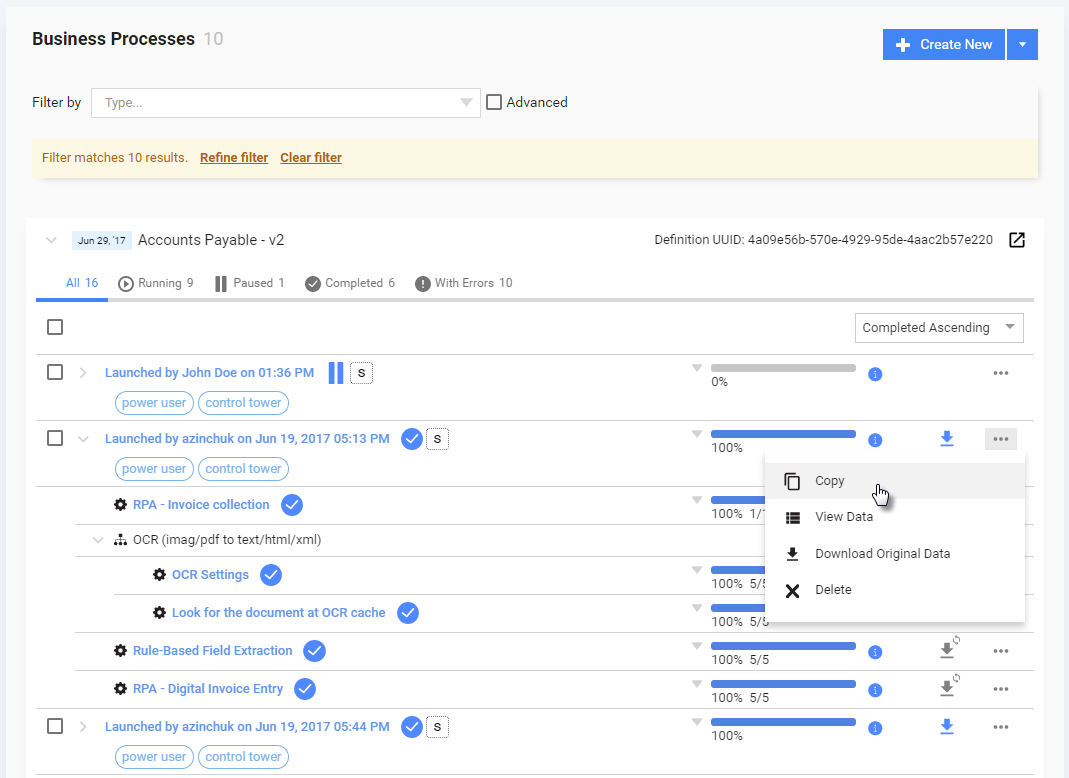
Task: Toggle the select-all checkbox above the list
Action: [x=55, y=327]
